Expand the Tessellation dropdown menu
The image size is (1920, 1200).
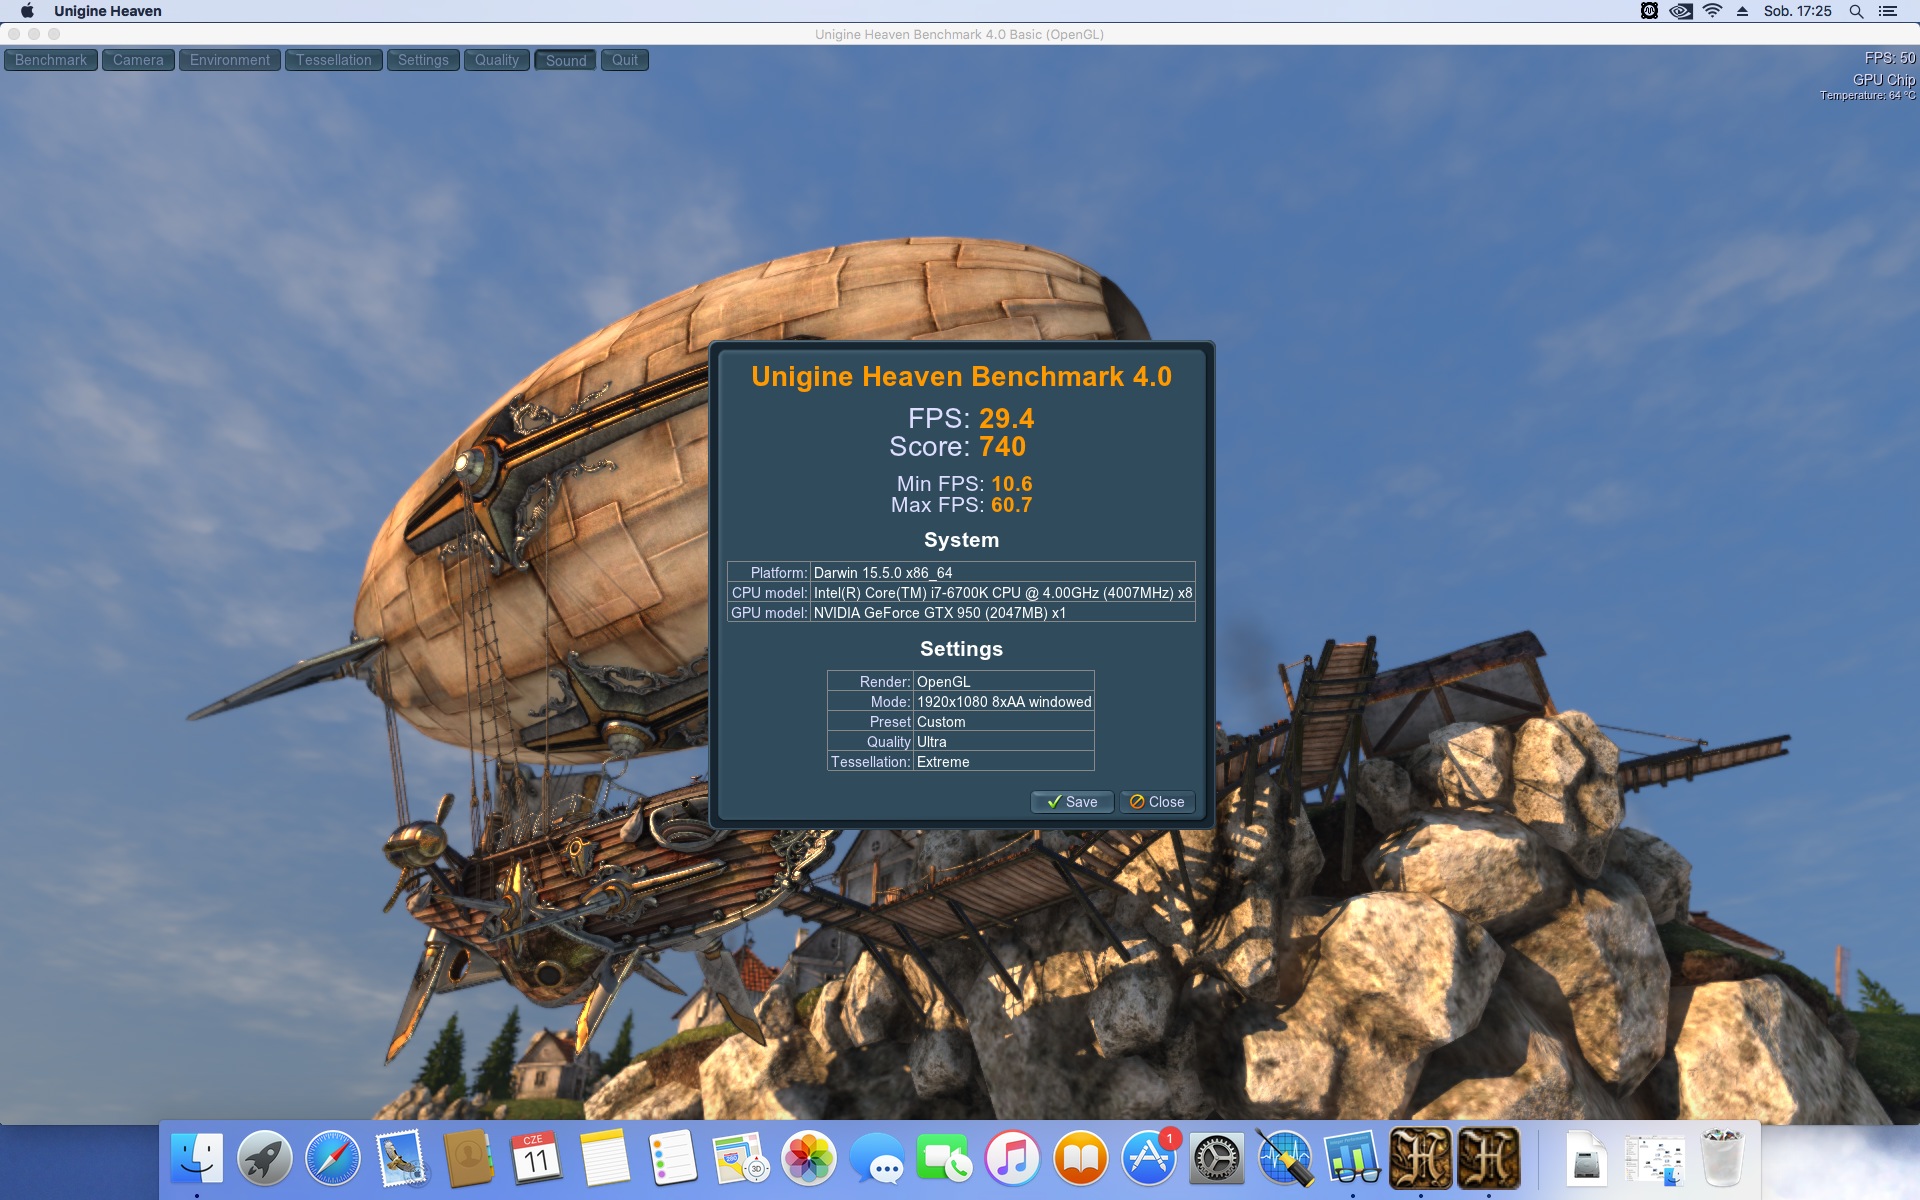point(333,60)
